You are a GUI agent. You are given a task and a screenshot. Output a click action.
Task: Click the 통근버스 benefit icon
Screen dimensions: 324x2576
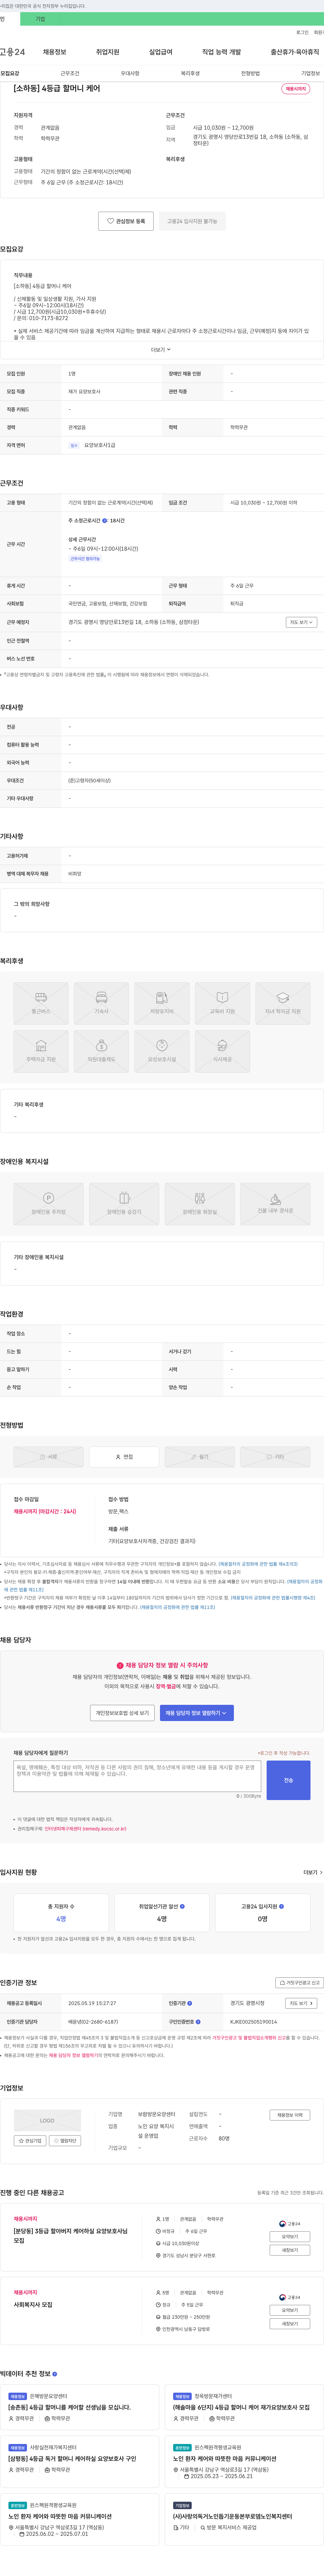(x=41, y=1003)
